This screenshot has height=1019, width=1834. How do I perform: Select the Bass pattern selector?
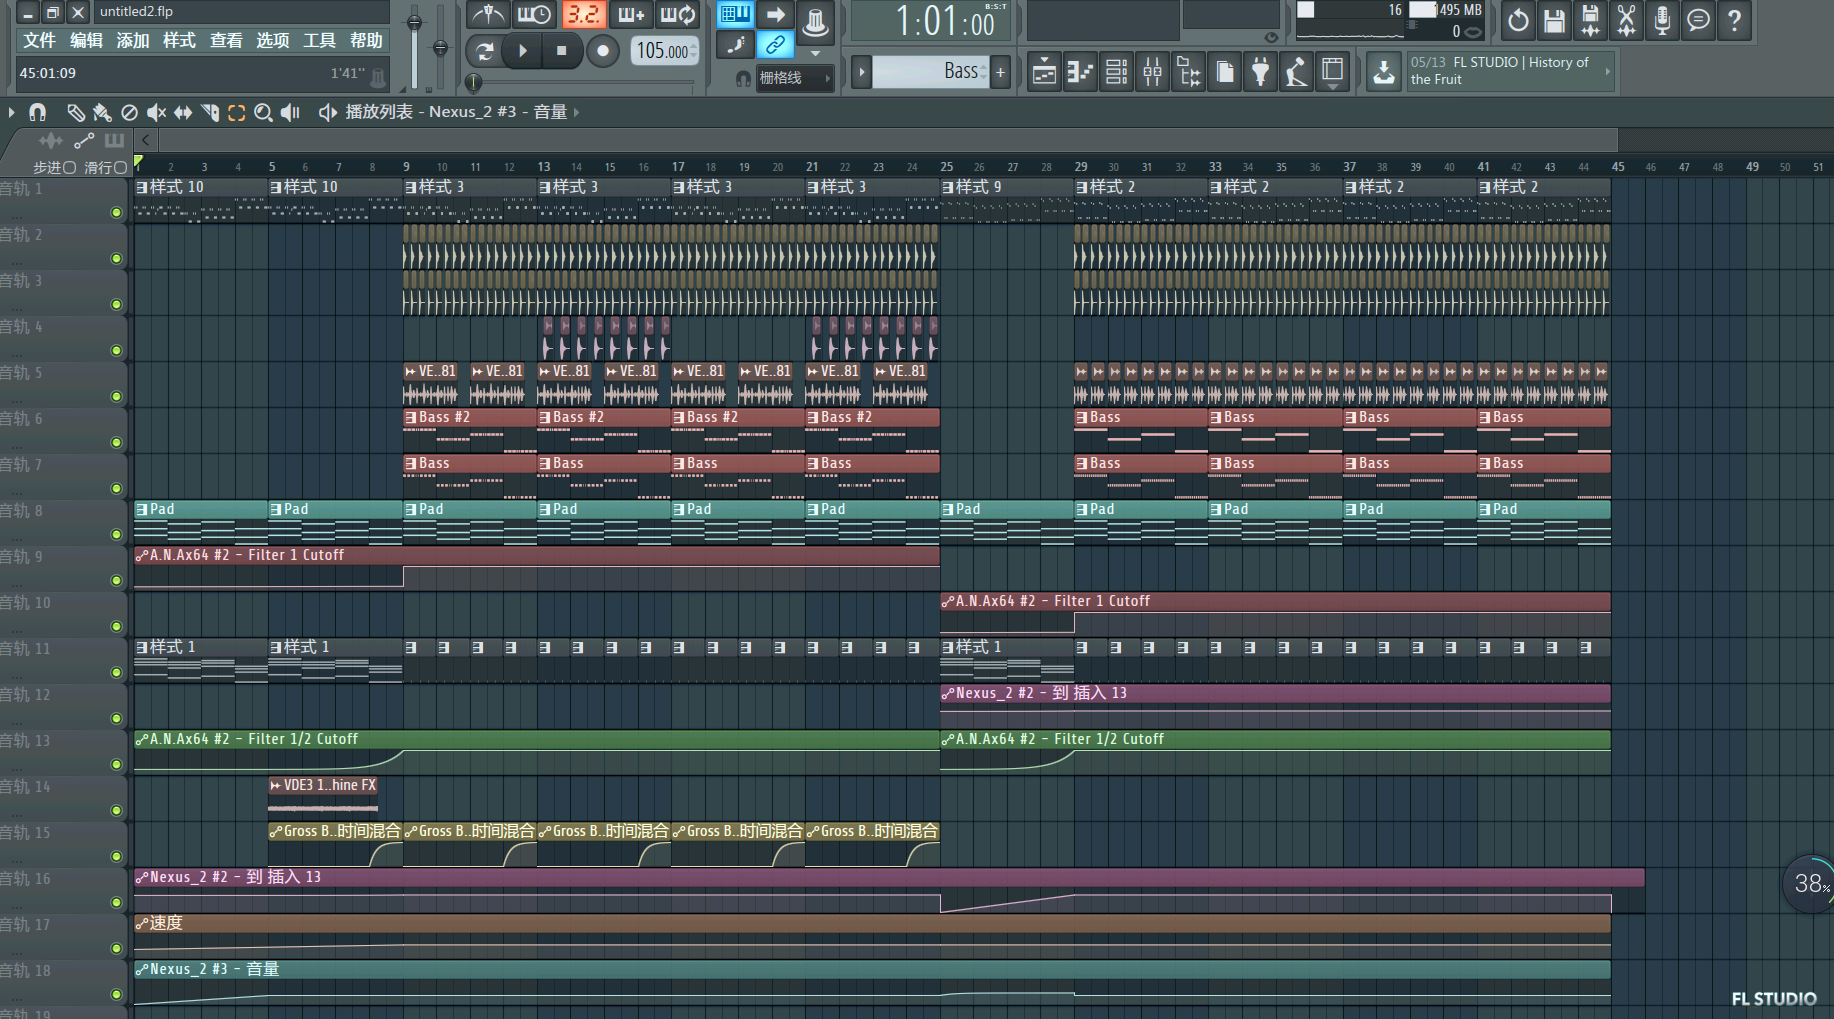pos(931,72)
